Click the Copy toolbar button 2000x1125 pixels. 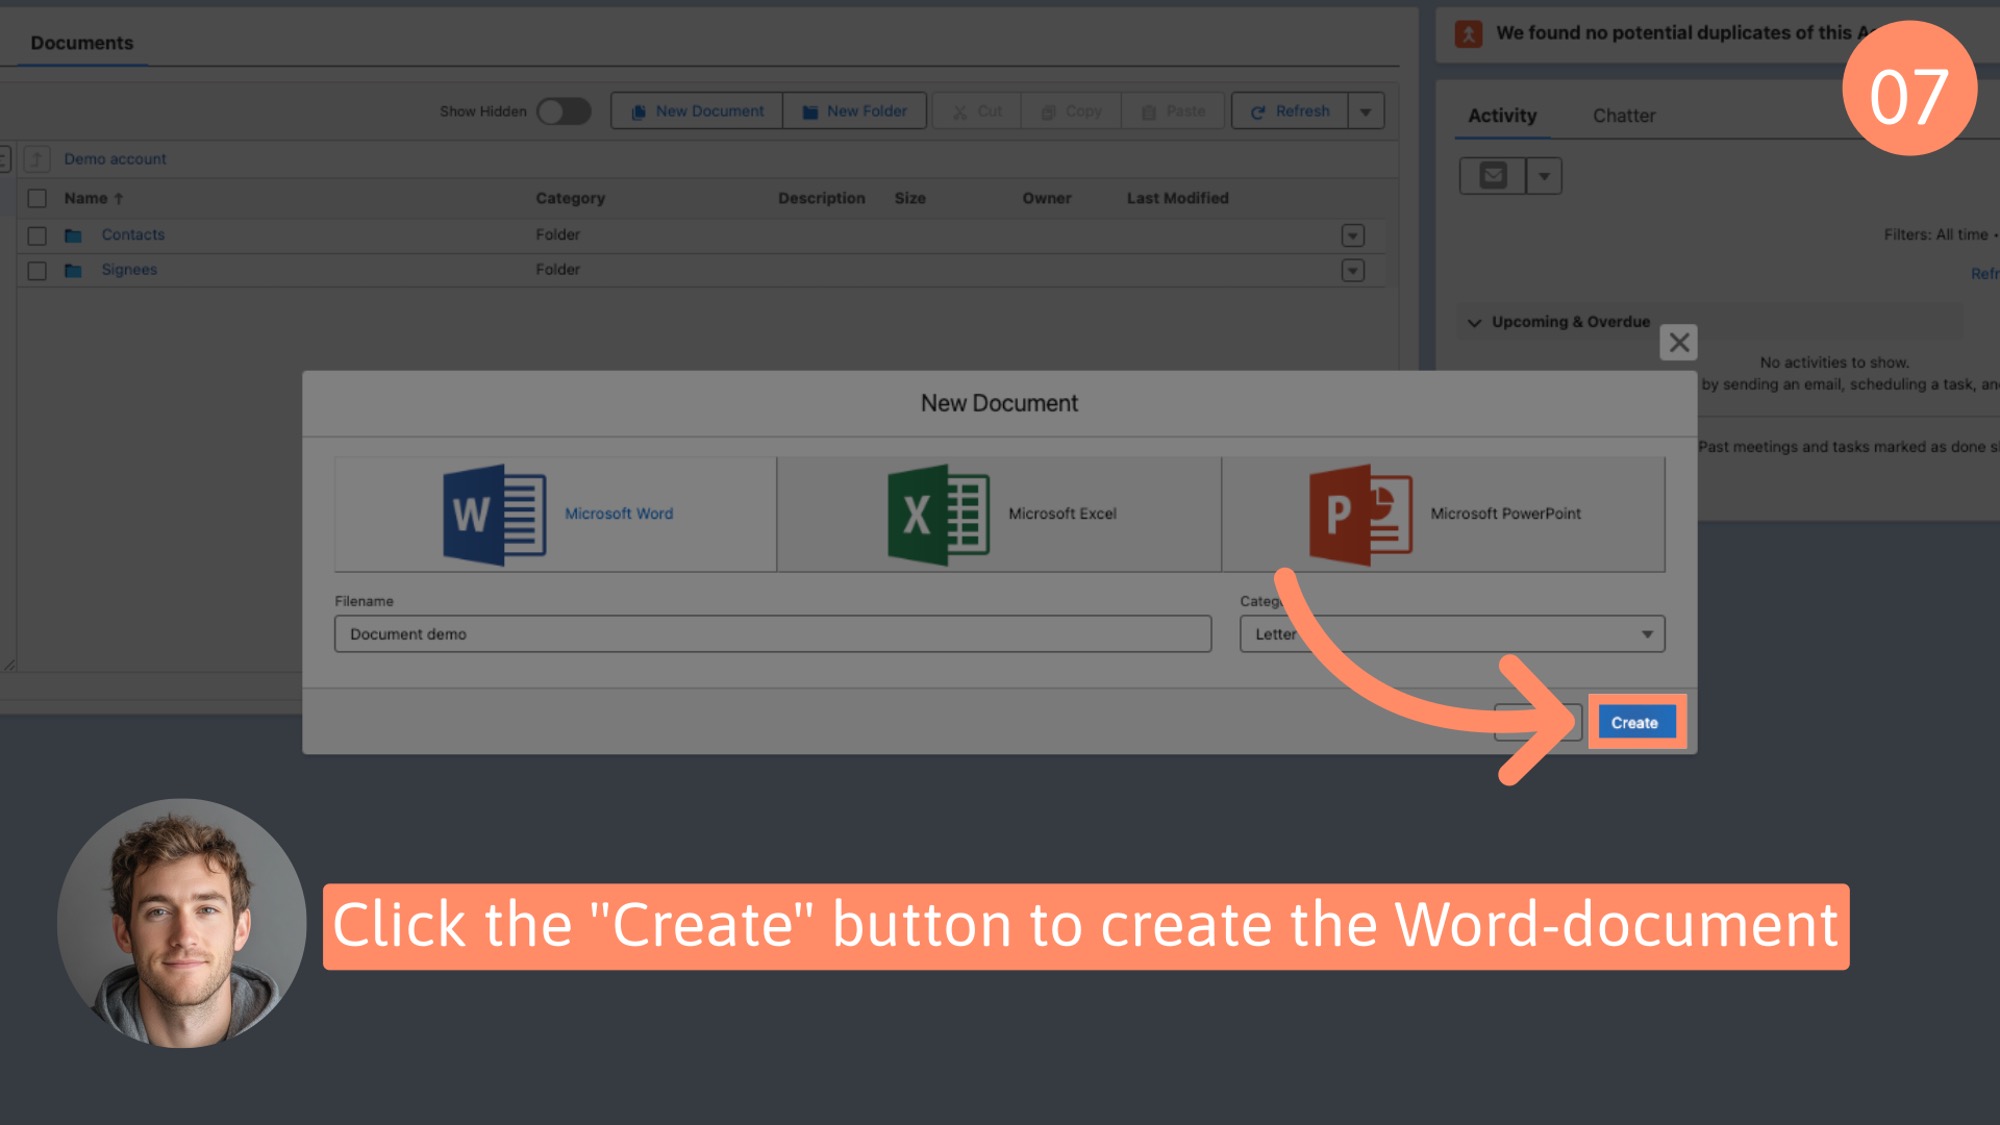tap(1071, 111)
